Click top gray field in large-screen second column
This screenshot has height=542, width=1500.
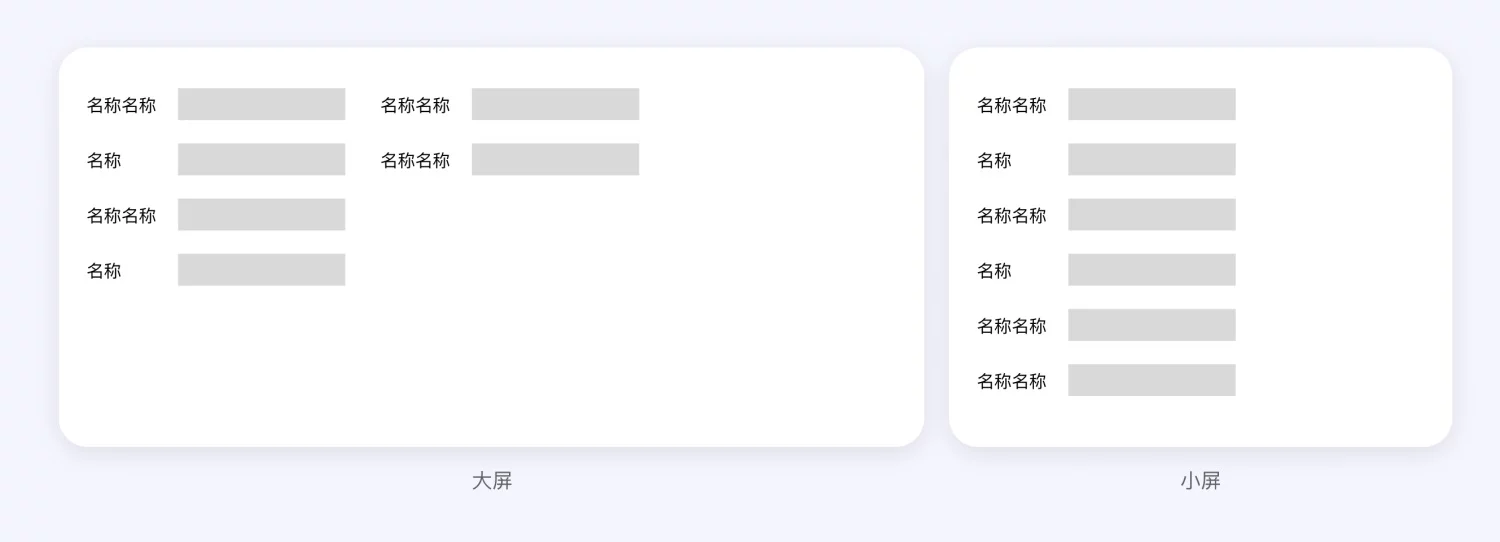555,104
